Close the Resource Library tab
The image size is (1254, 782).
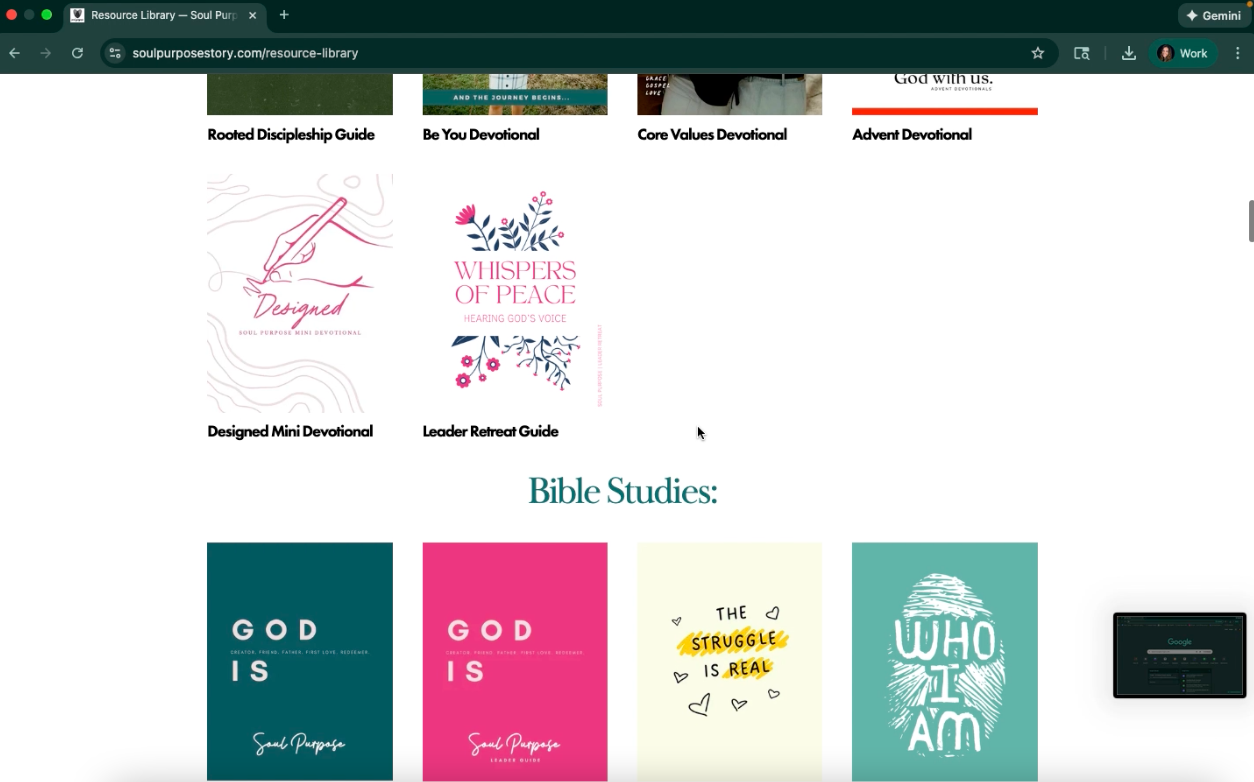(x=252, y=15)
